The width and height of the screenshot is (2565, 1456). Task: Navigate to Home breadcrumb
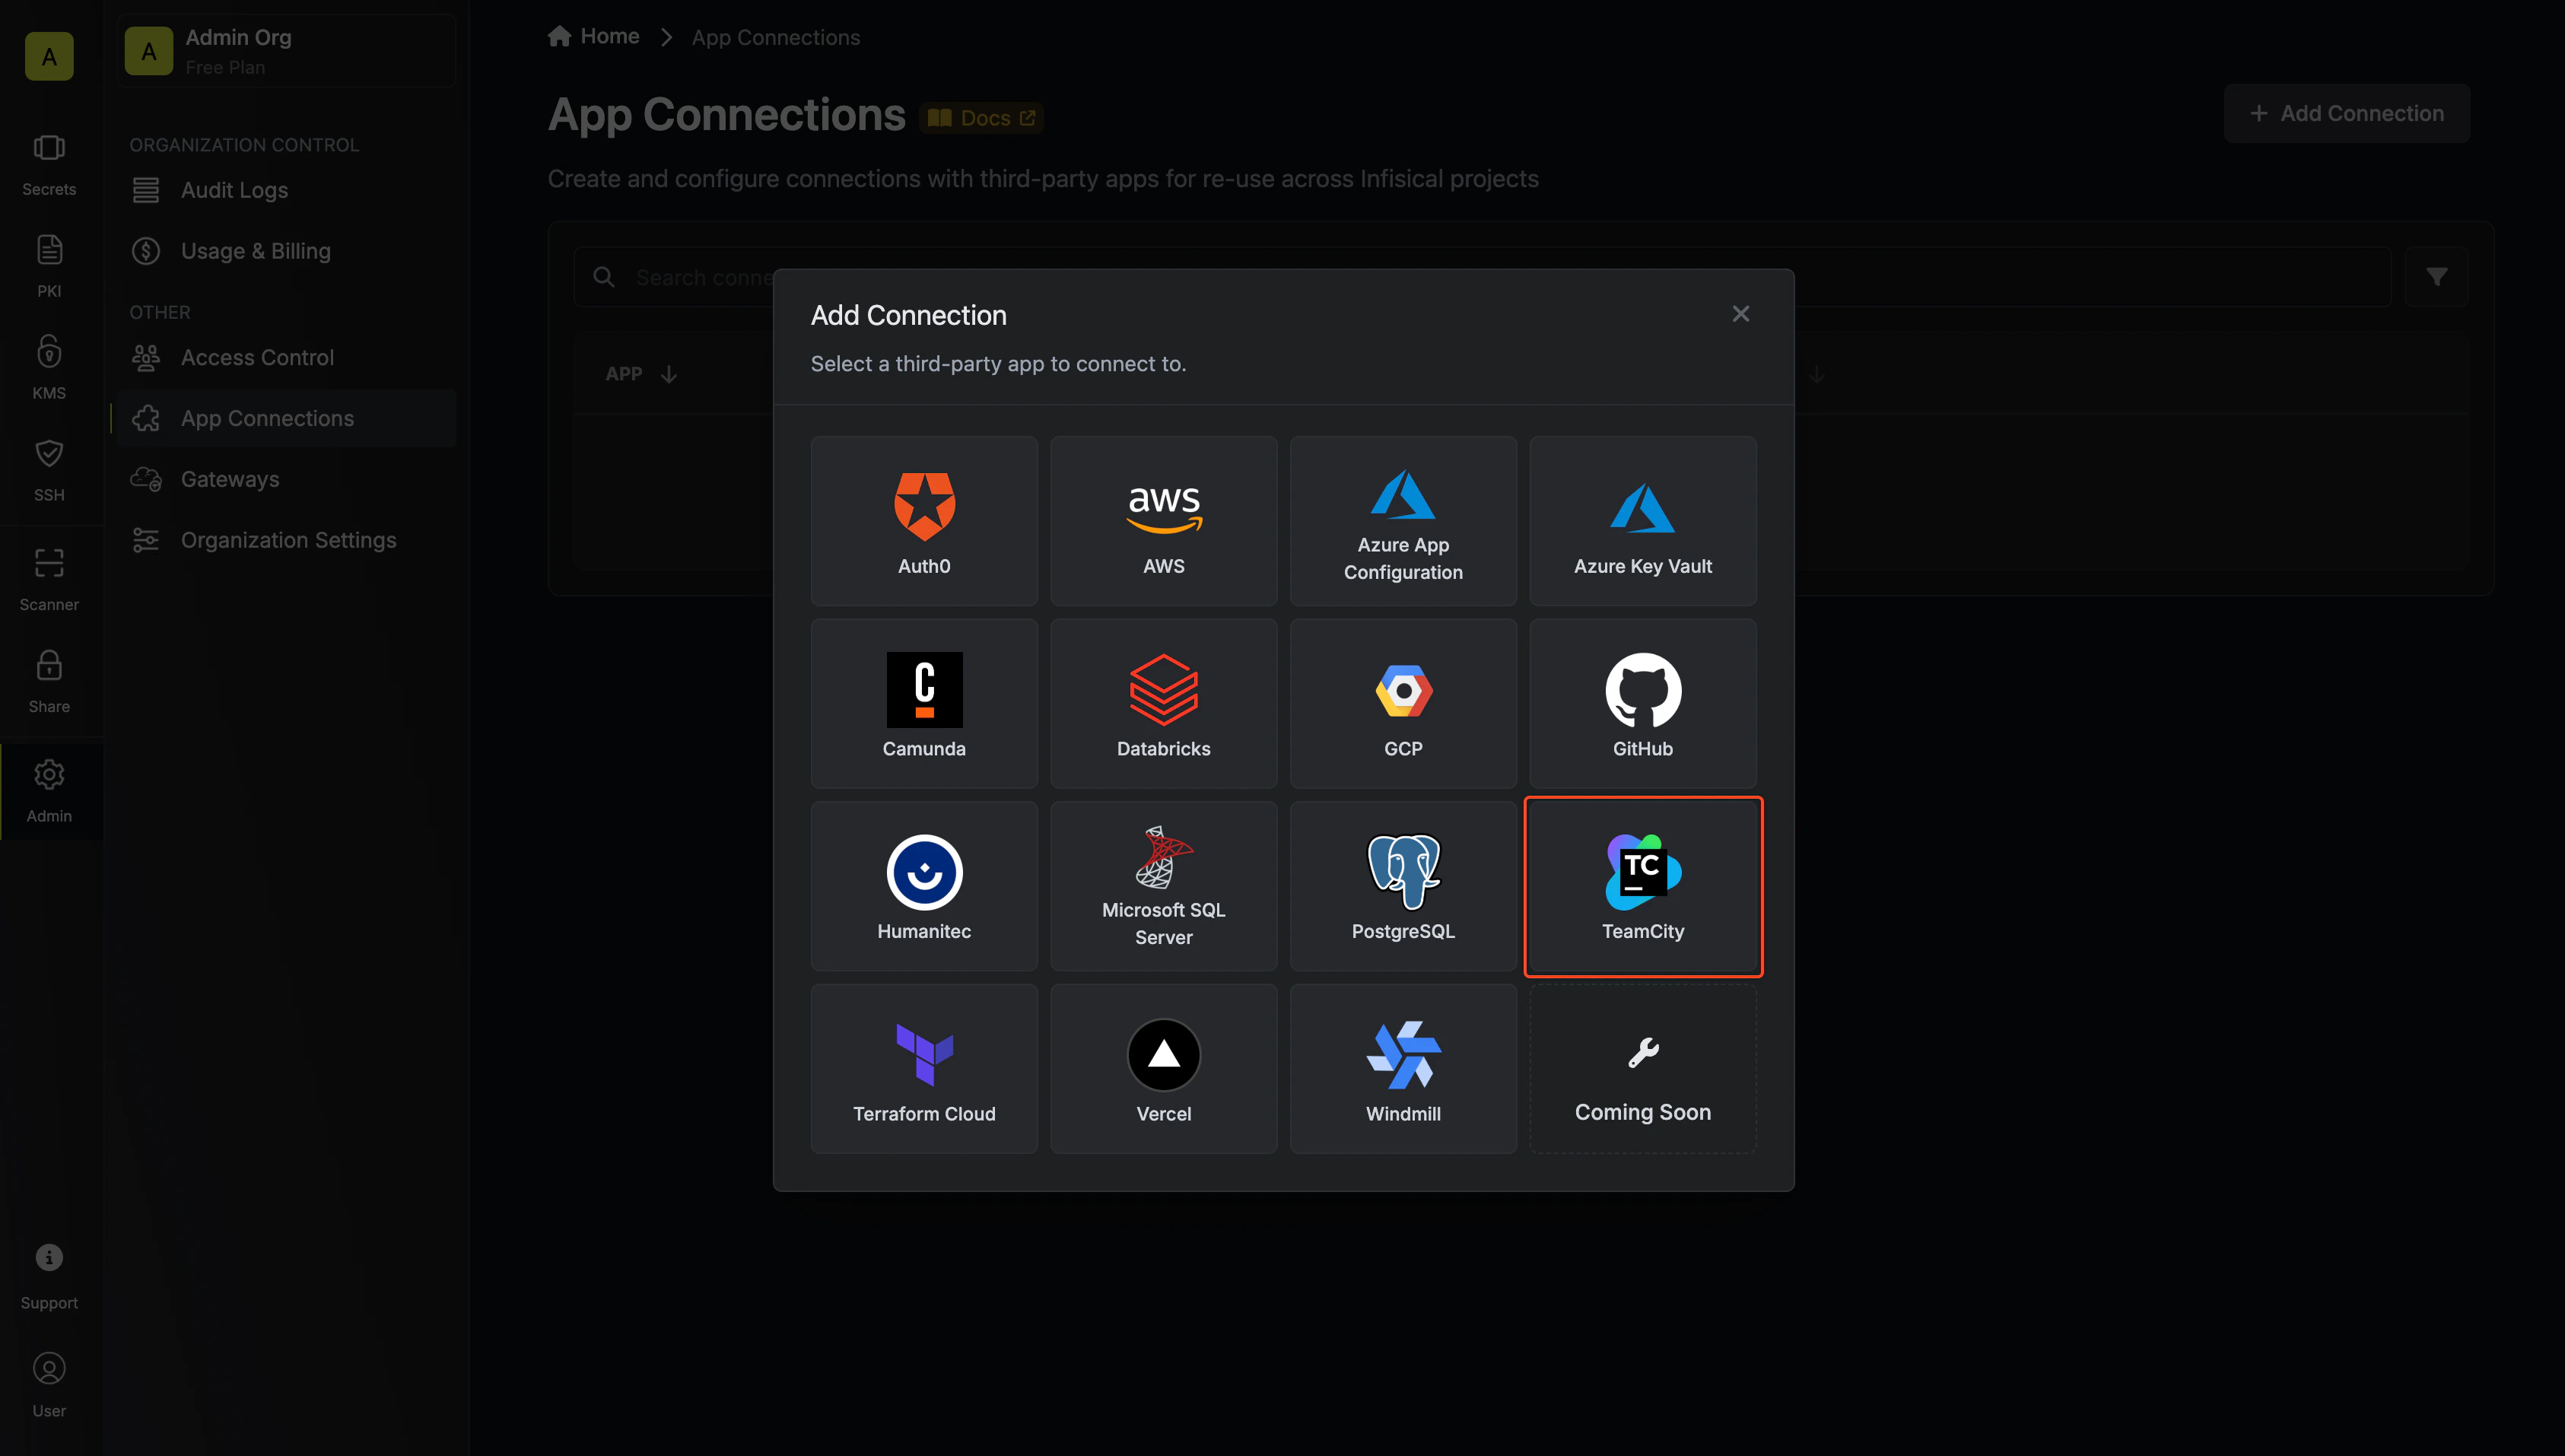(x=594, y=36)
